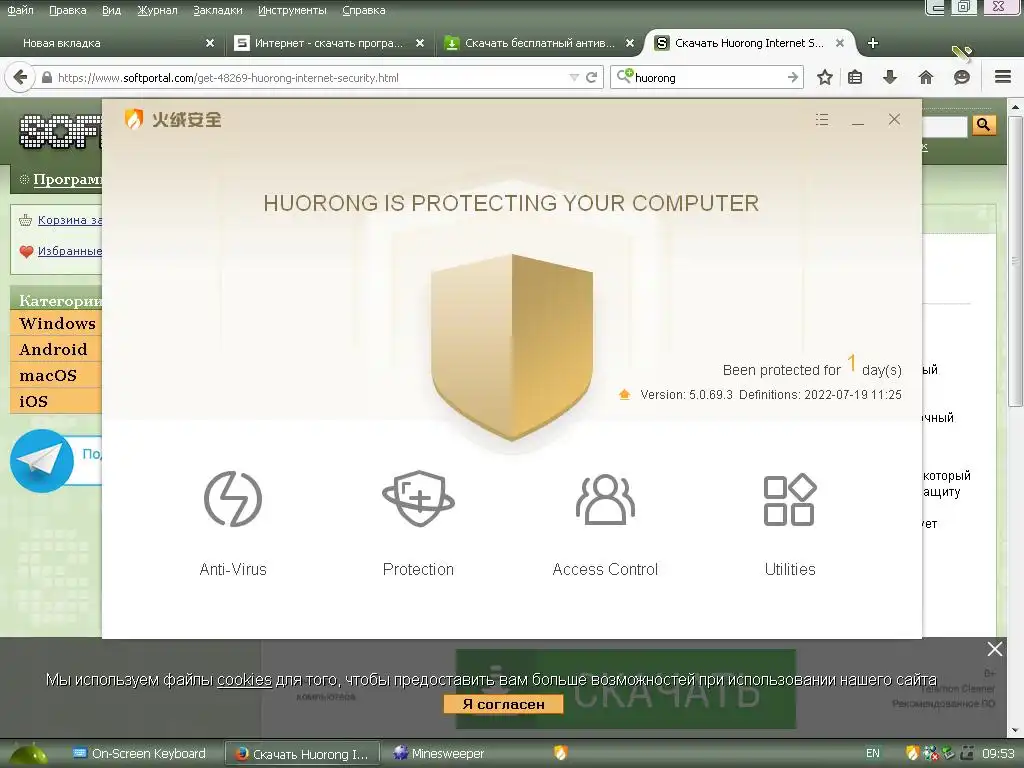Switch to the Новая вкладка tab
This screenshot has height=768, width=1024.
62,43
